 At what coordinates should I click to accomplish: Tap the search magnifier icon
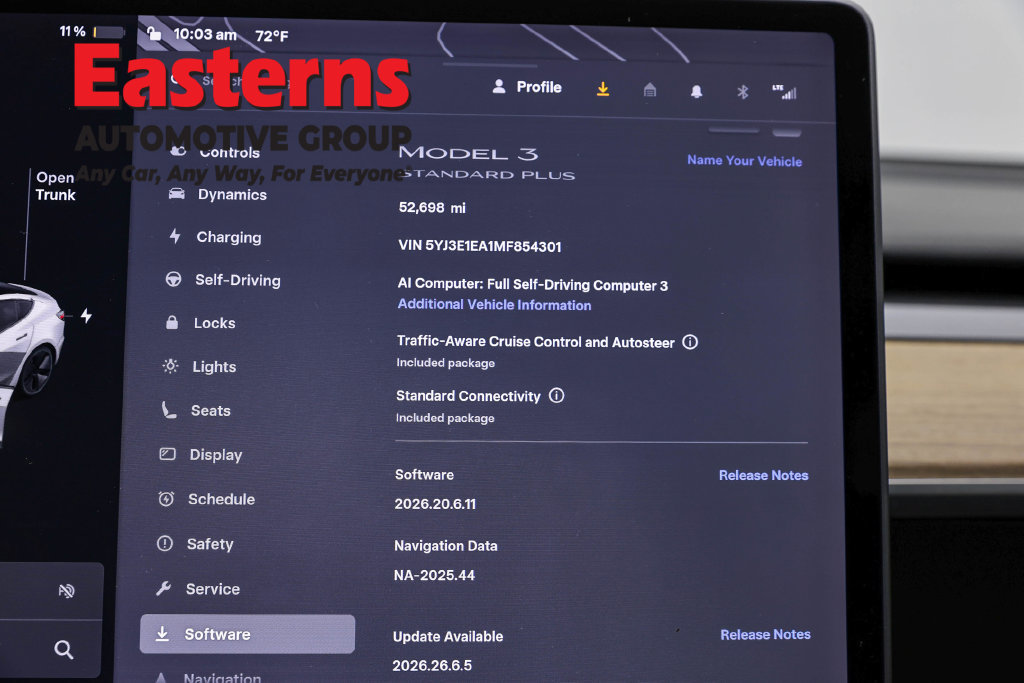pos(63,650)
